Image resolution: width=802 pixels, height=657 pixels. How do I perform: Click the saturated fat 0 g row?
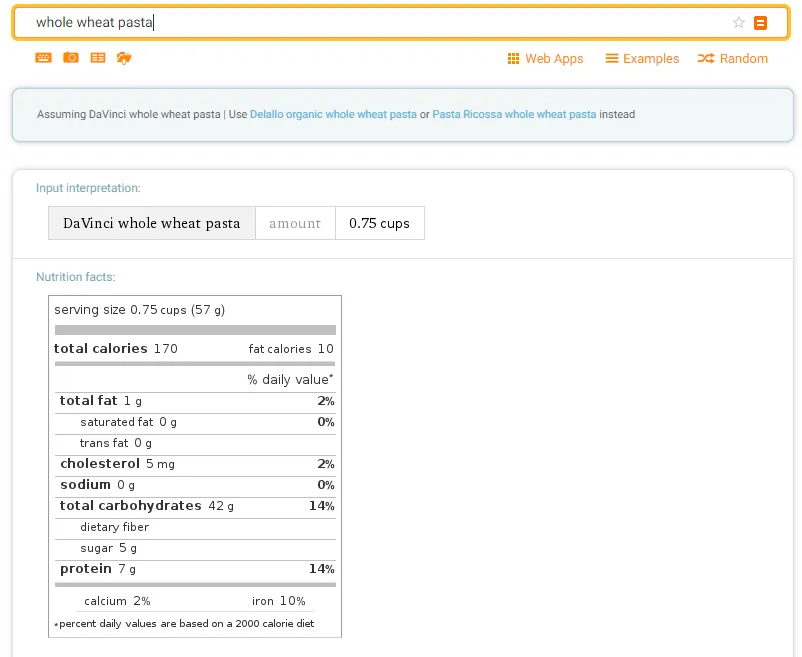[195, 422]
